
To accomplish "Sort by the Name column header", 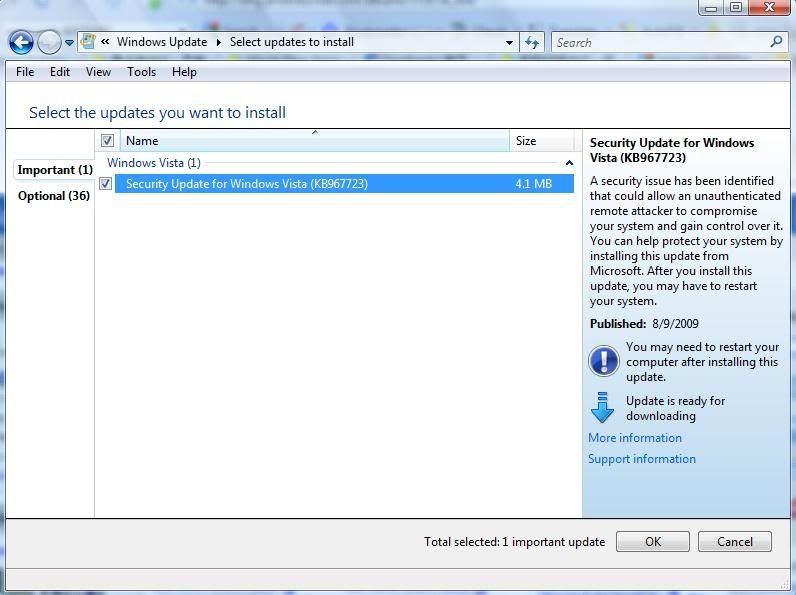I will point(315,141).
